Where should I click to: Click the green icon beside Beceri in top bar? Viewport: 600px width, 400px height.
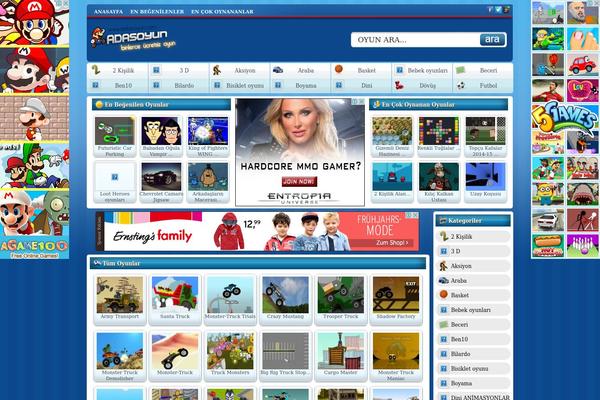coord(460,70)
